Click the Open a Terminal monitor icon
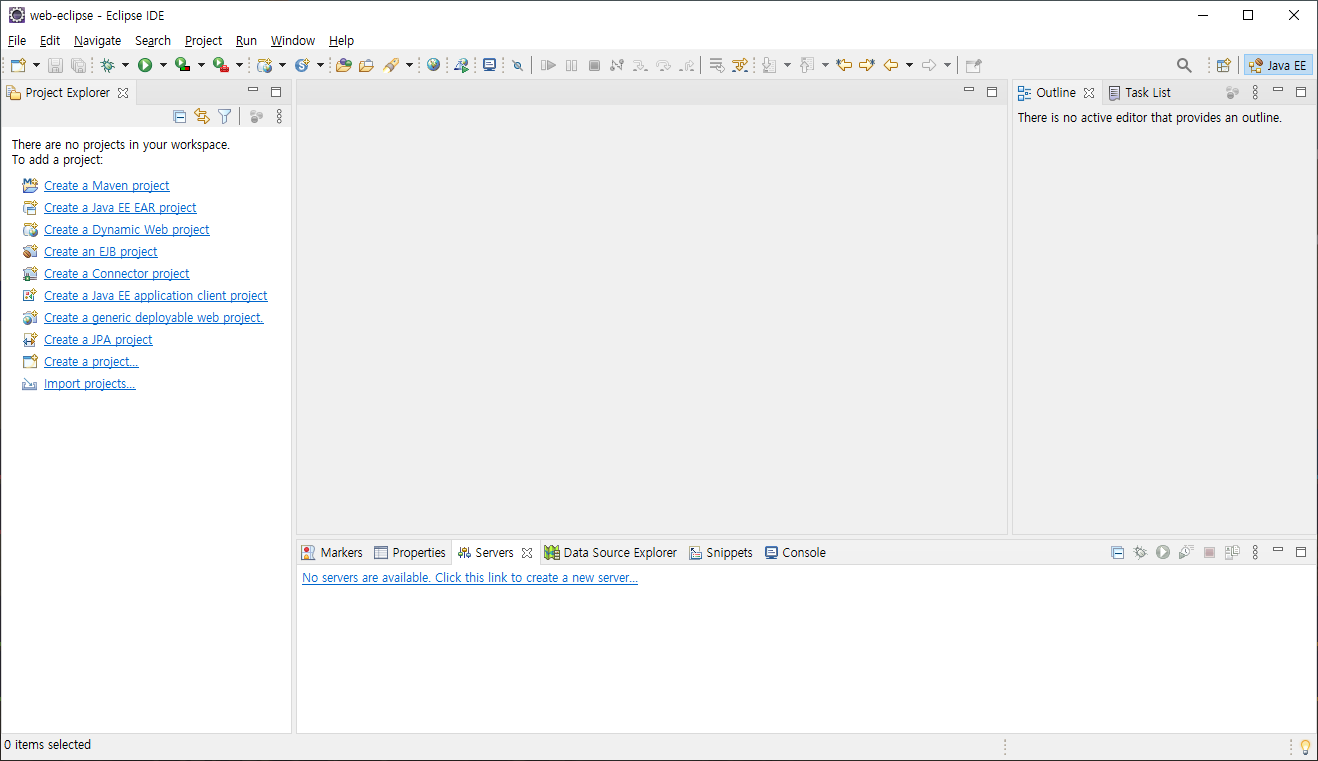Screen dimensions: 1318x761 (x=489, y=65)
